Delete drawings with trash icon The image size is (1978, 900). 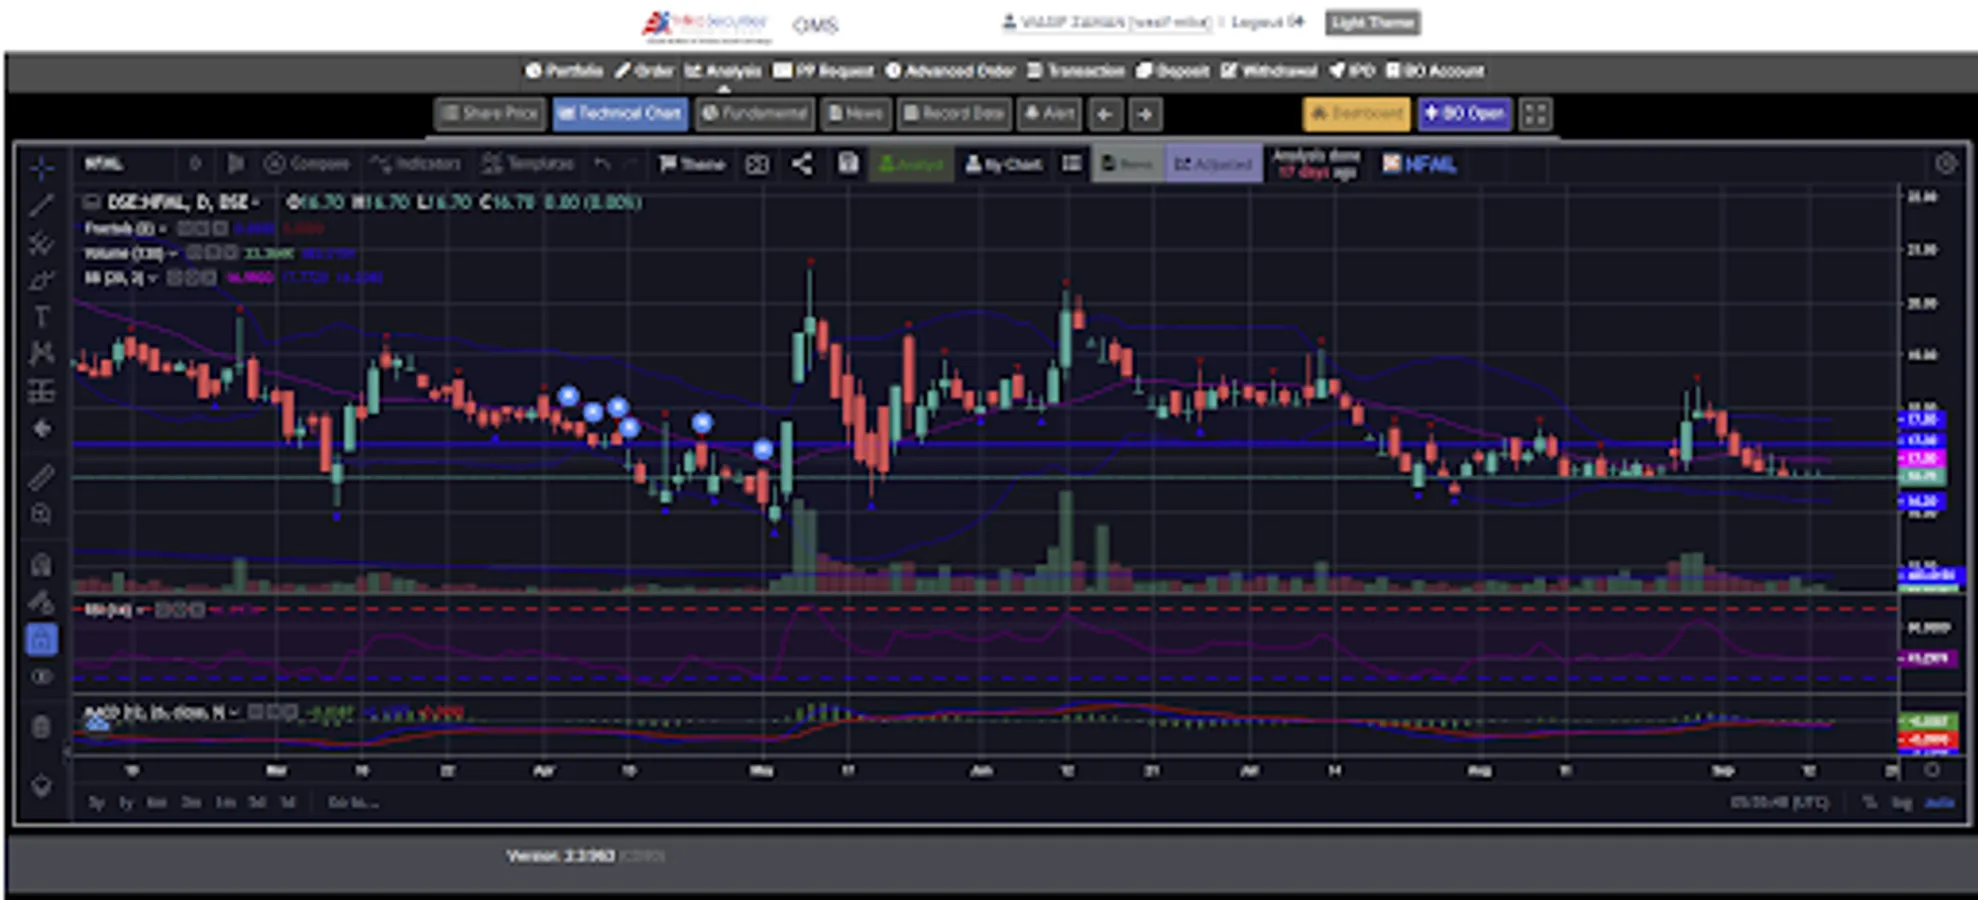[x=41, y=726]
